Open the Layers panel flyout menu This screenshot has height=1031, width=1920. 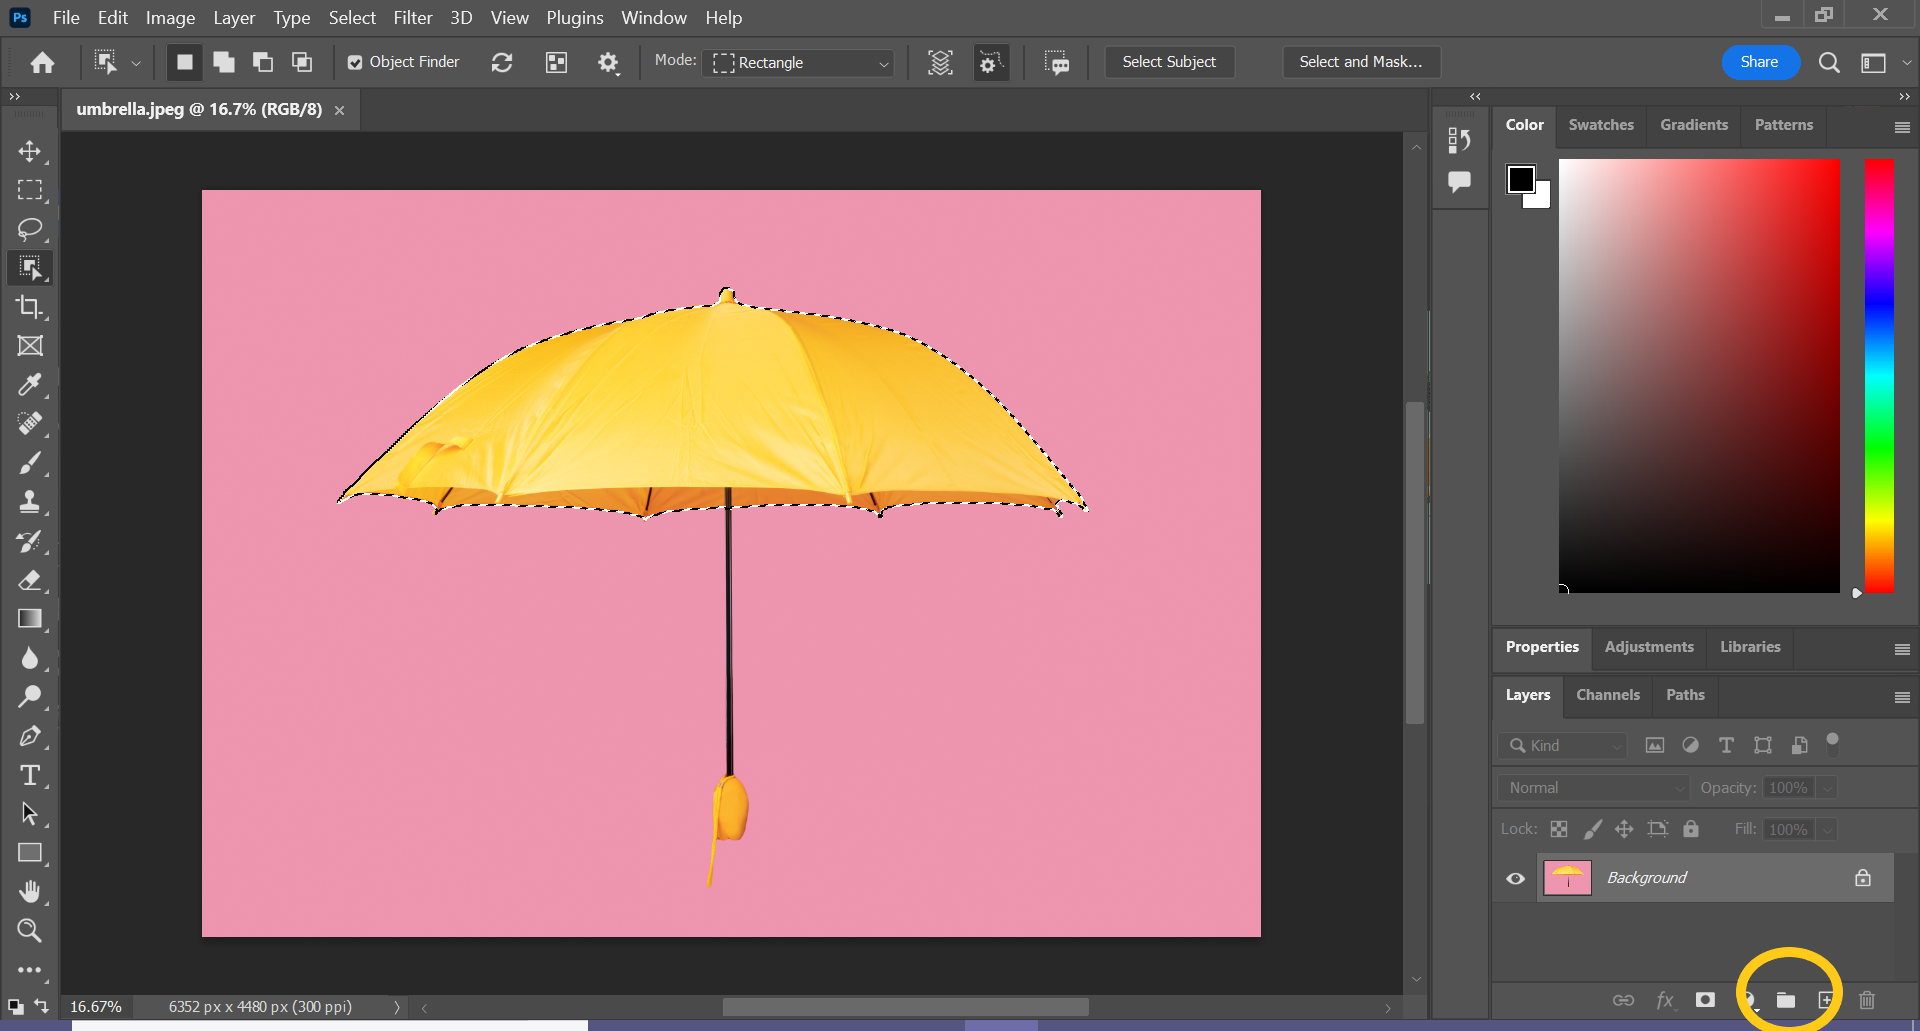[1902, 697]
